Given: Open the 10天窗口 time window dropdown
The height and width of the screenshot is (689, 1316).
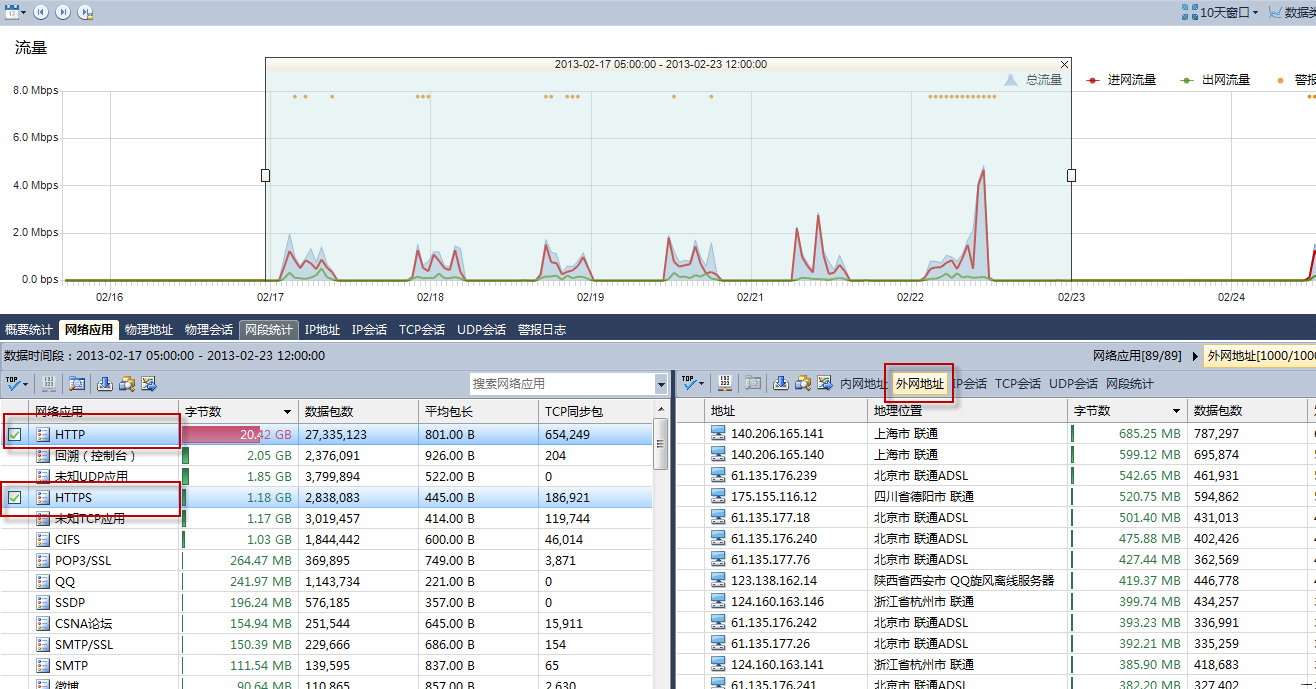Looking at the screenshot, I should point(1219,12).
